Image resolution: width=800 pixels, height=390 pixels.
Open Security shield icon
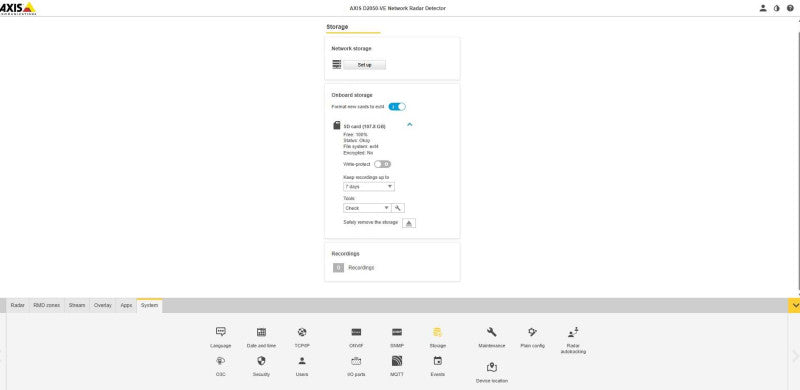point(261,361)
